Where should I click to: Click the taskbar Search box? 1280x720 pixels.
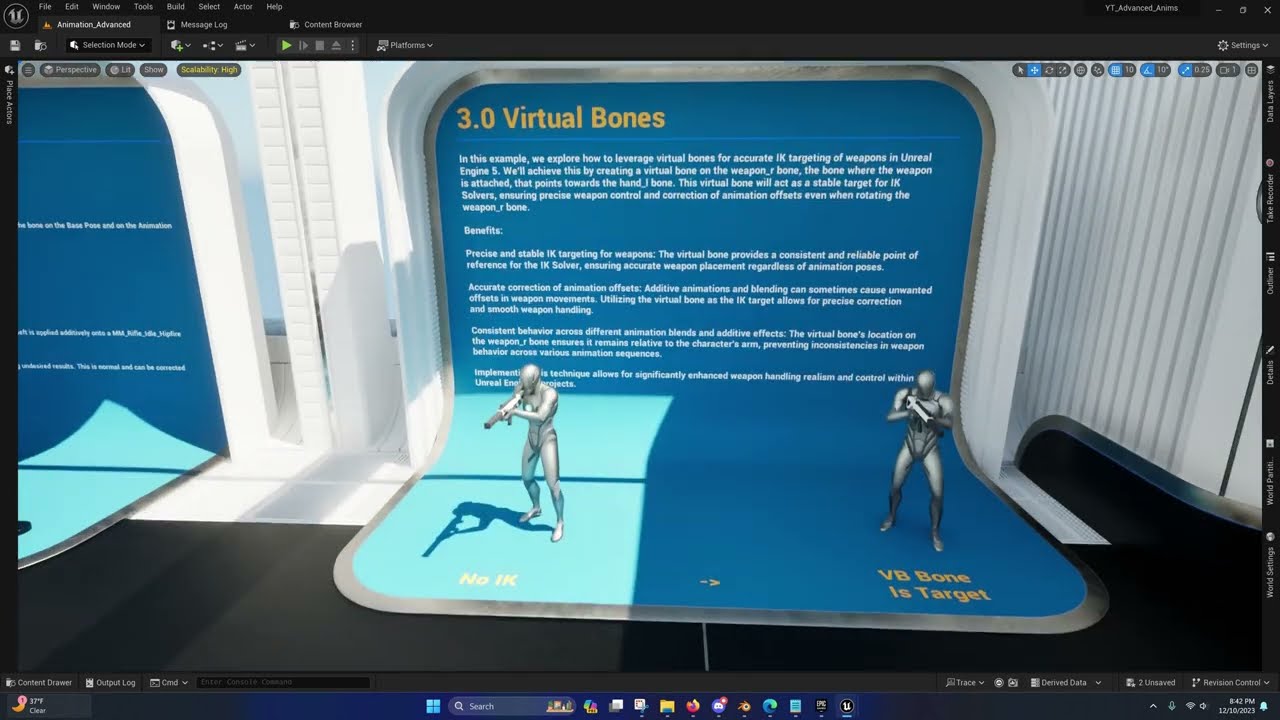tap(512, 706)
